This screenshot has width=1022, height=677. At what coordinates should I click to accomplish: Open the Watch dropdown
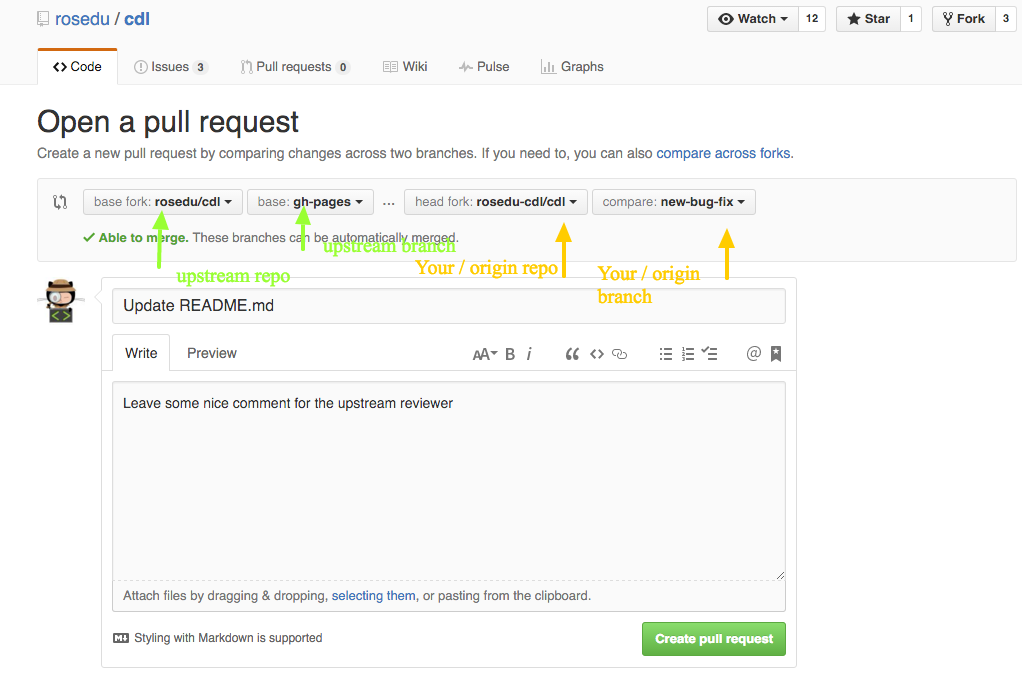753,19
